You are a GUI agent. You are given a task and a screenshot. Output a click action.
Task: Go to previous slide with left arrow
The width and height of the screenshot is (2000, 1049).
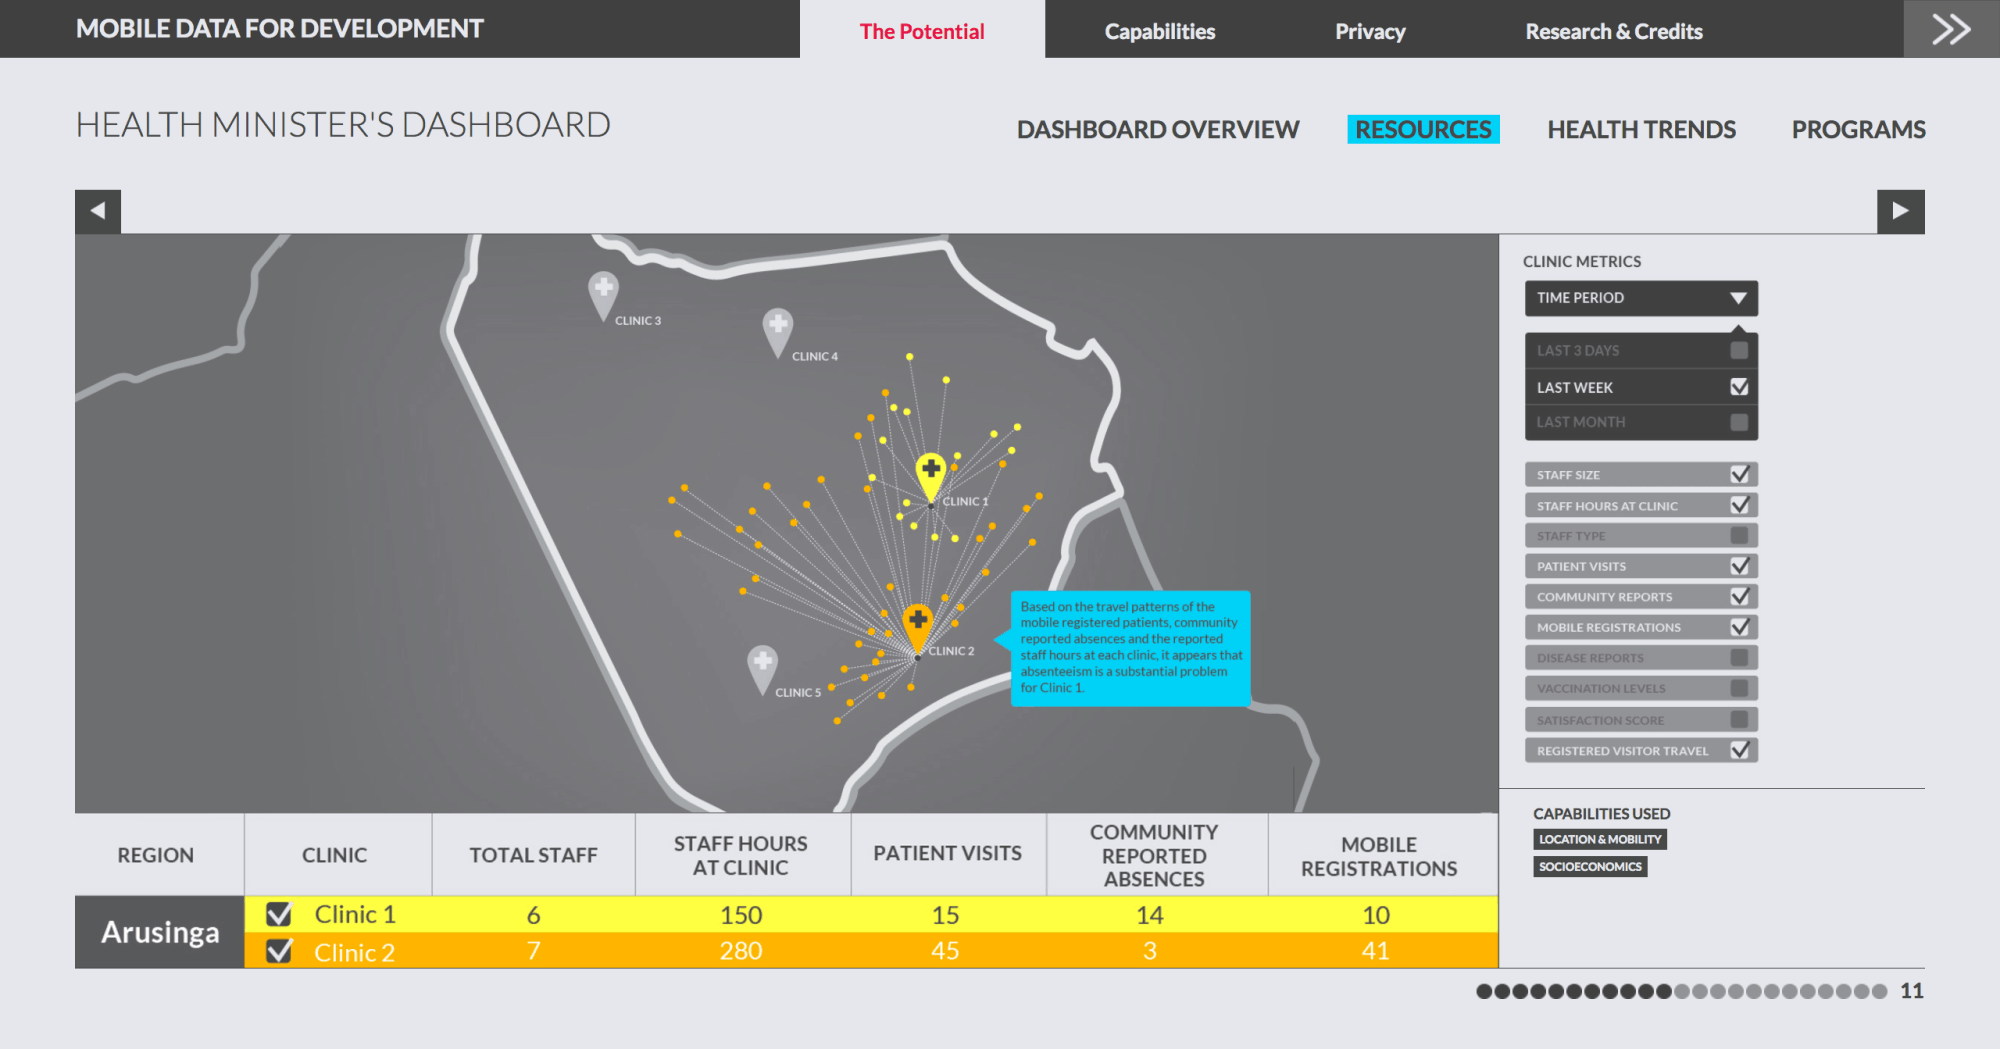(x=98, y=211)
